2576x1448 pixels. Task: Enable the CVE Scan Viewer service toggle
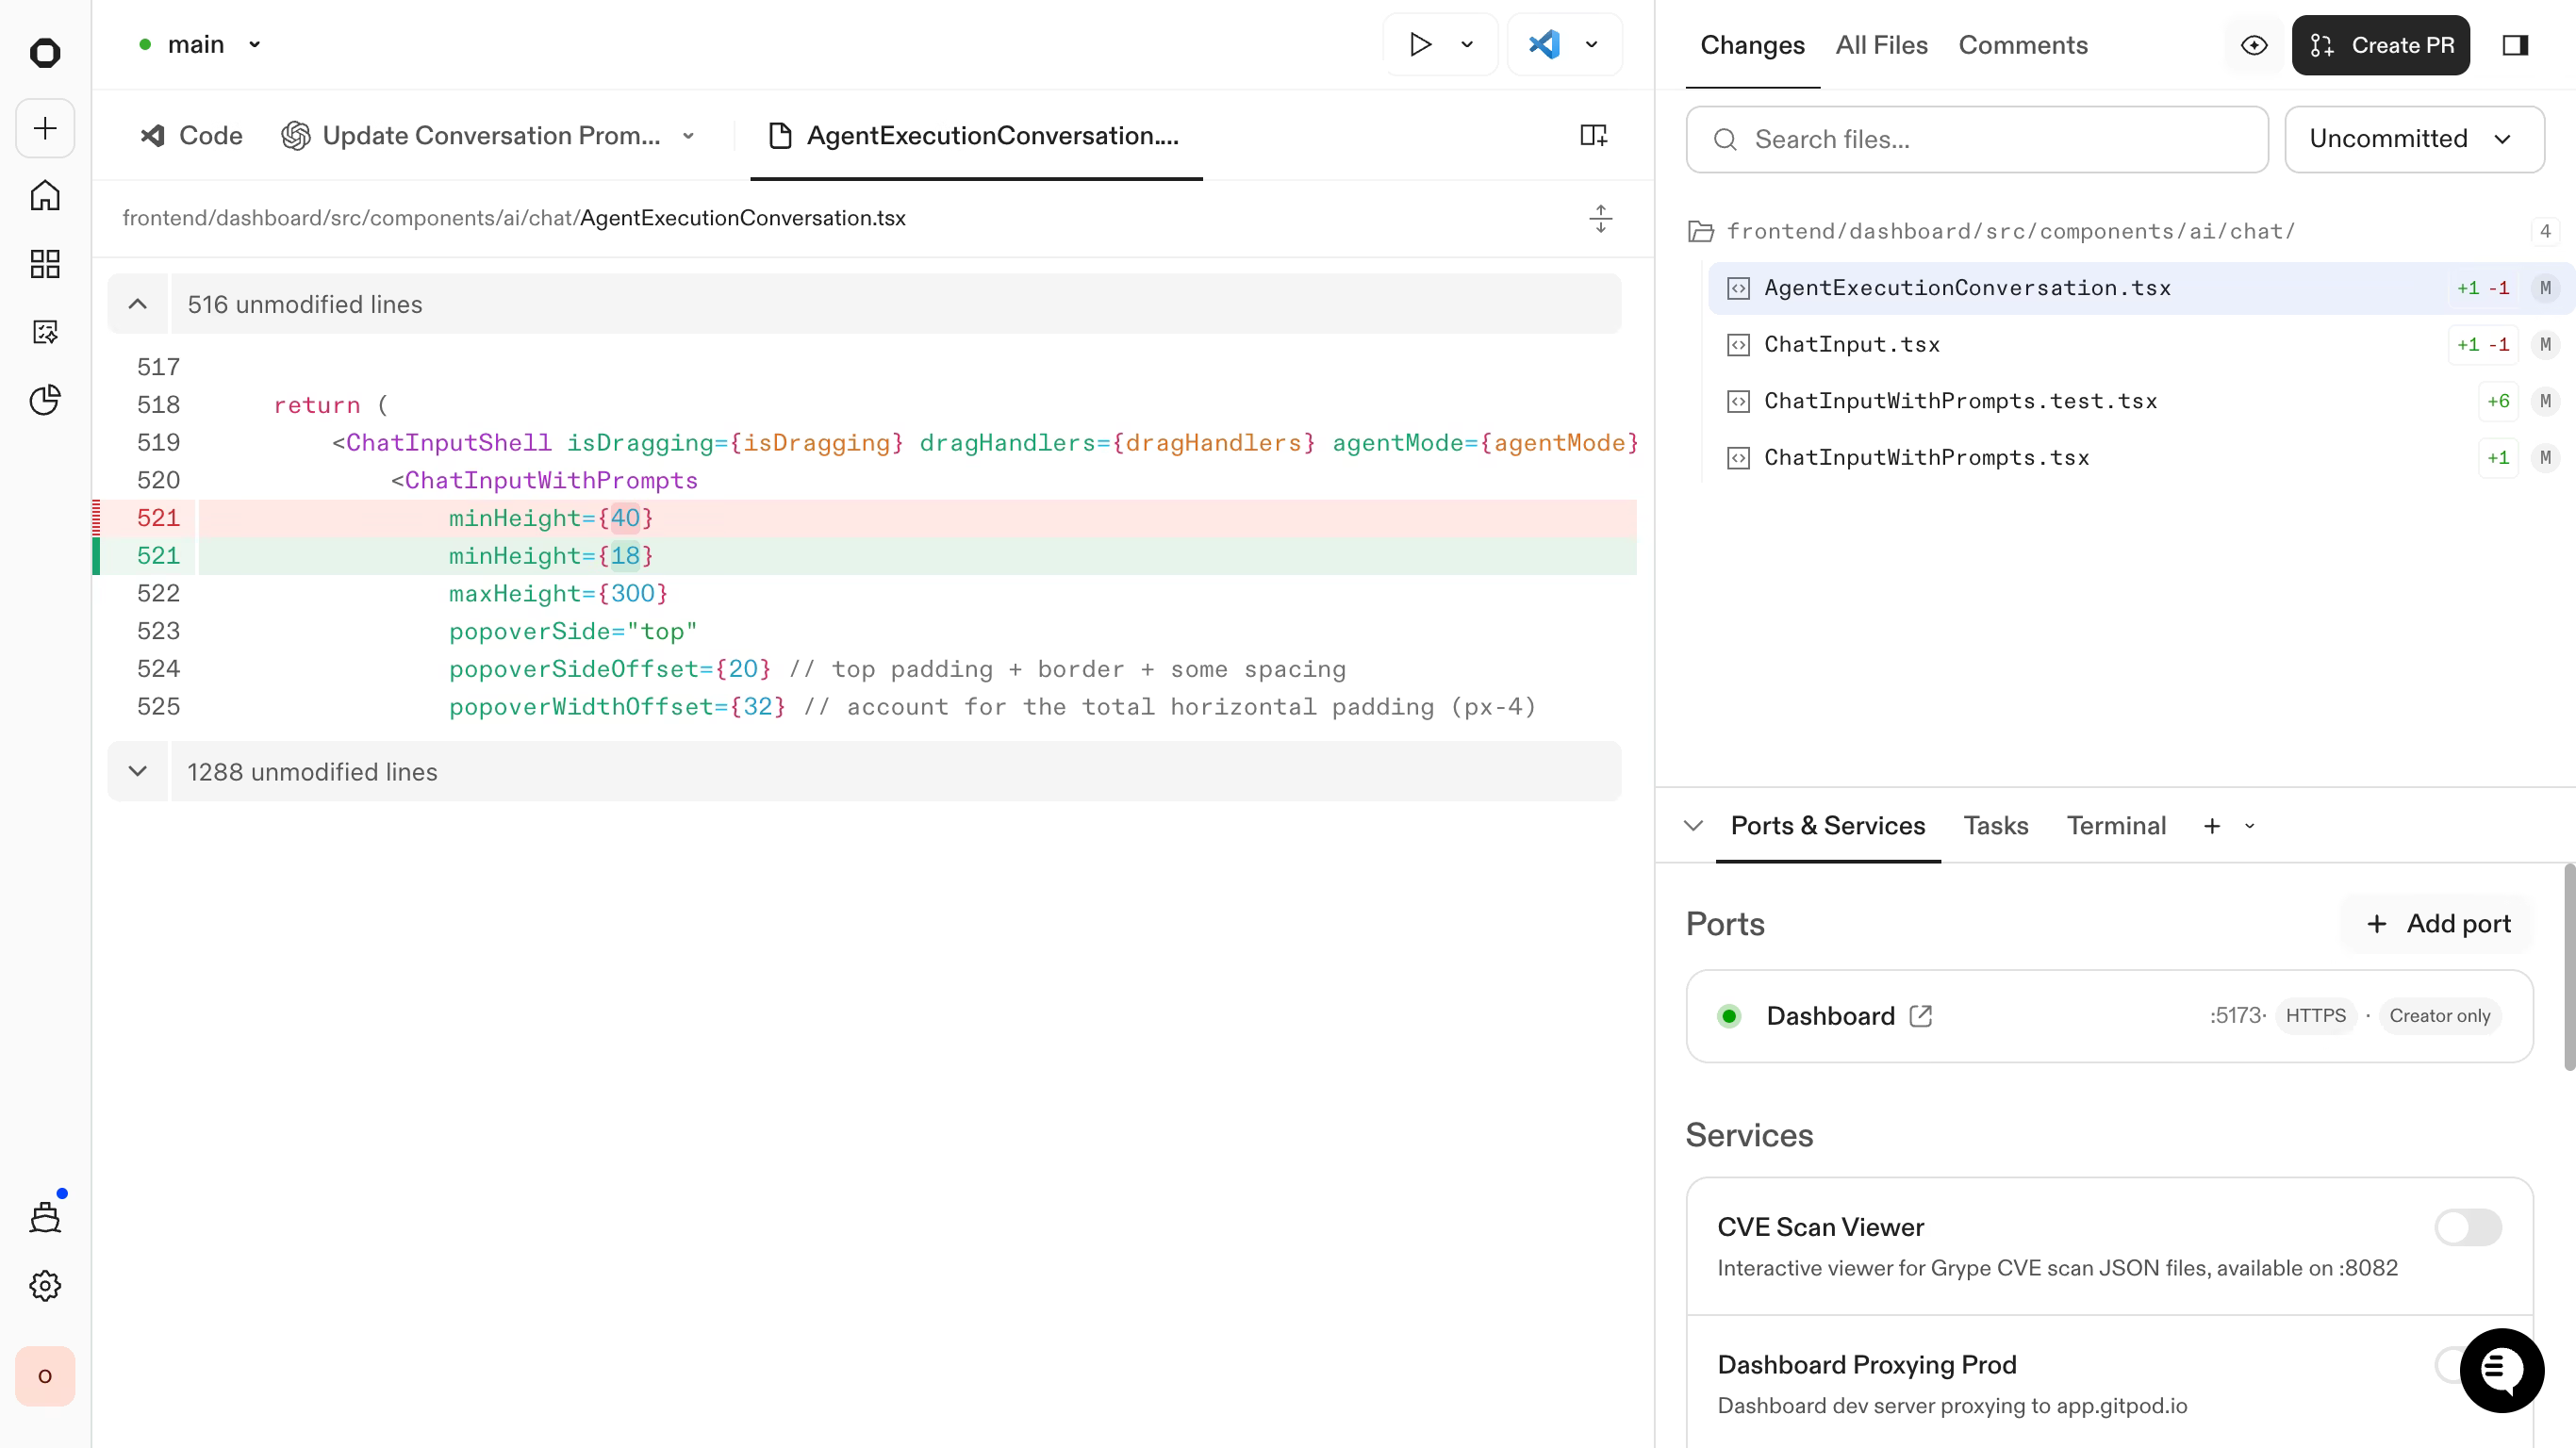[2468, 1227]
